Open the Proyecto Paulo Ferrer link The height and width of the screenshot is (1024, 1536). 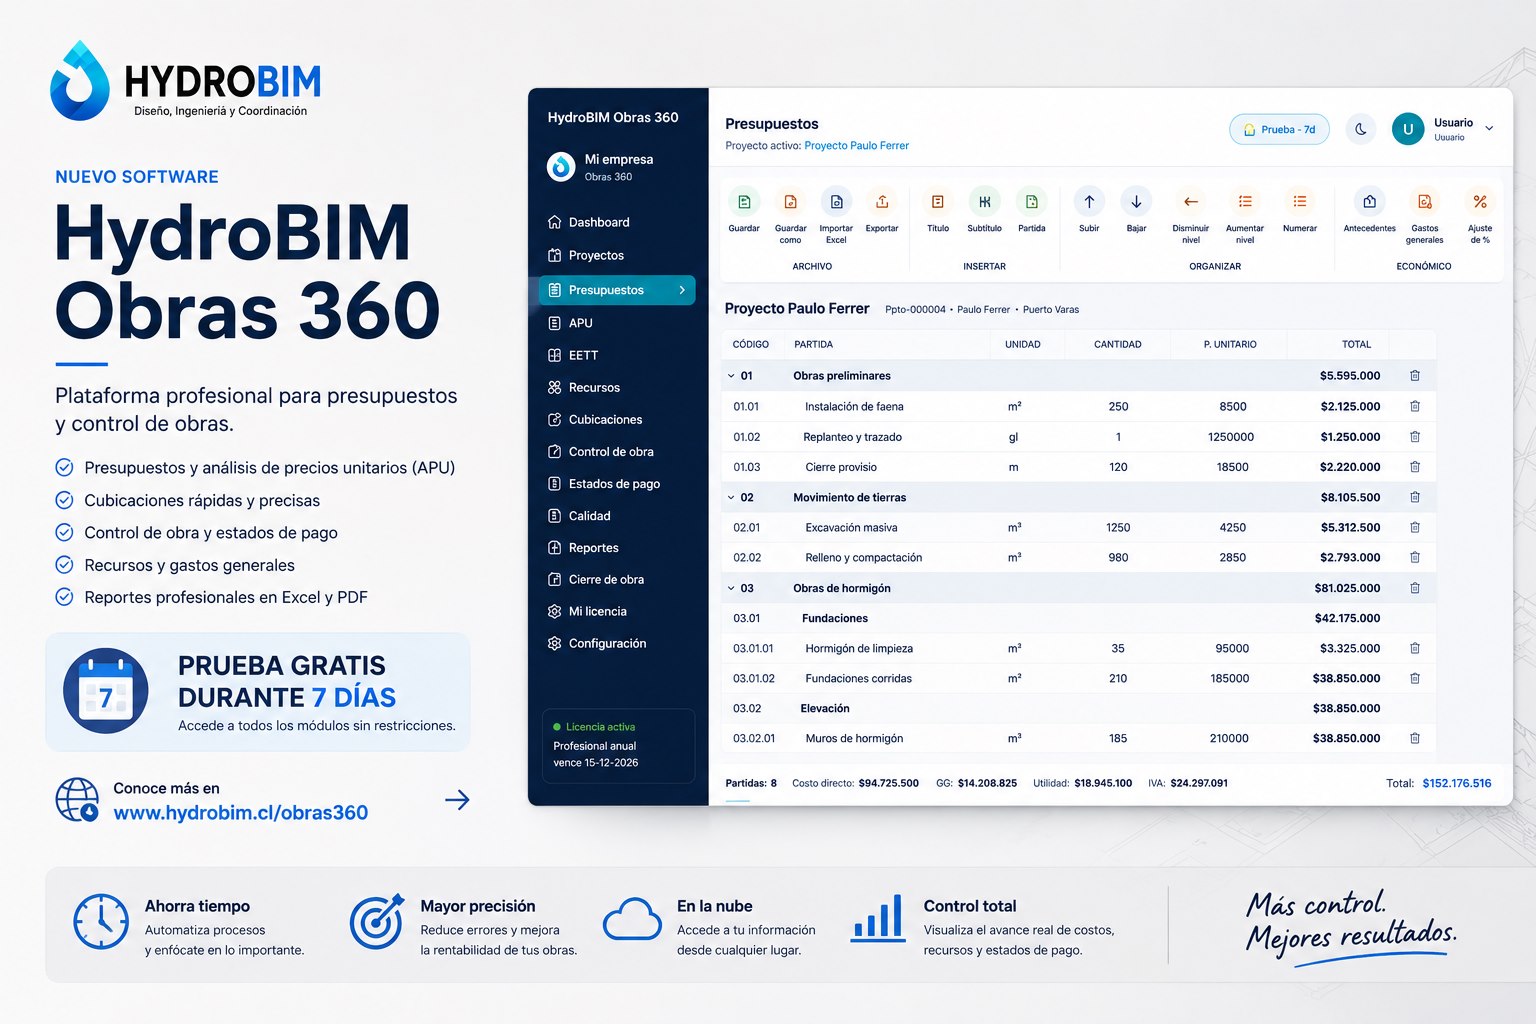pyautogui.click(x=856, y=146)
